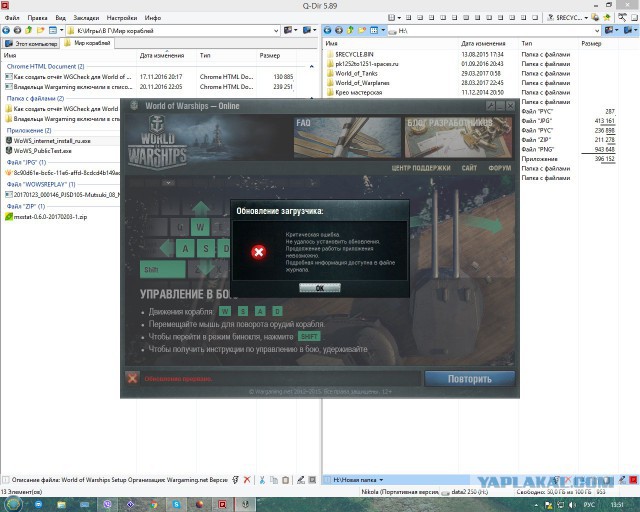Go back in the left pane
This screenshot has width=640, height=512.
6,30
